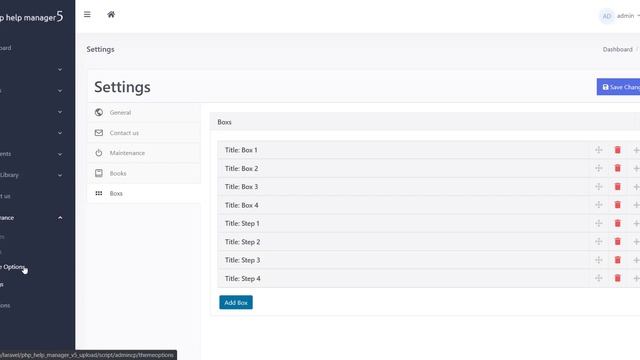Click the move handle for Box 2
The image size is (640, 360).
pos(599,168)
